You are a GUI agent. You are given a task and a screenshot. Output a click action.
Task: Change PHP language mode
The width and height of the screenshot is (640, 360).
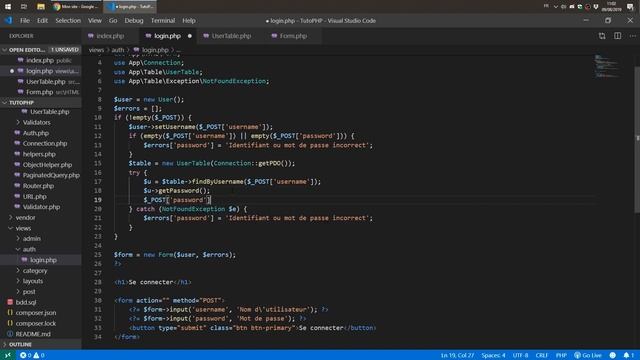pyautogui.click(x=561, y=355)
